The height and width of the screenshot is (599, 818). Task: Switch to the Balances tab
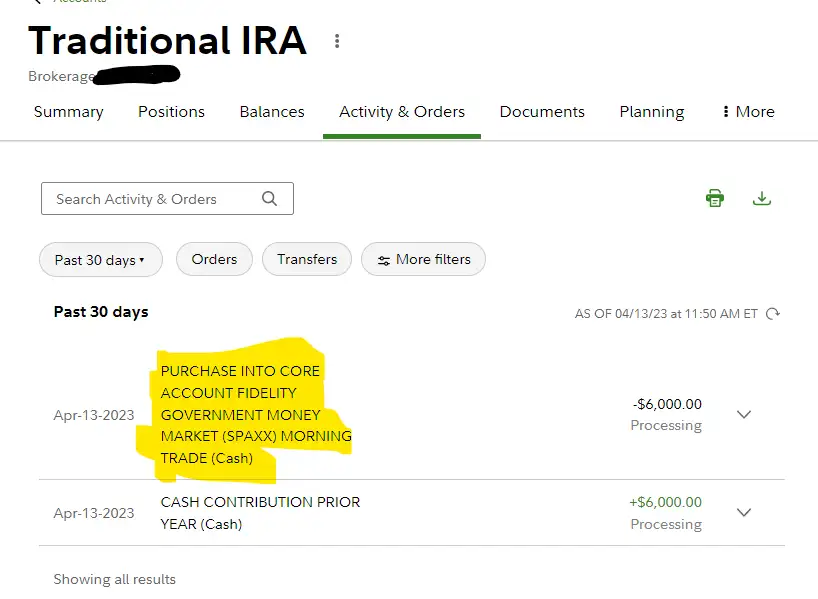point(272,111)
